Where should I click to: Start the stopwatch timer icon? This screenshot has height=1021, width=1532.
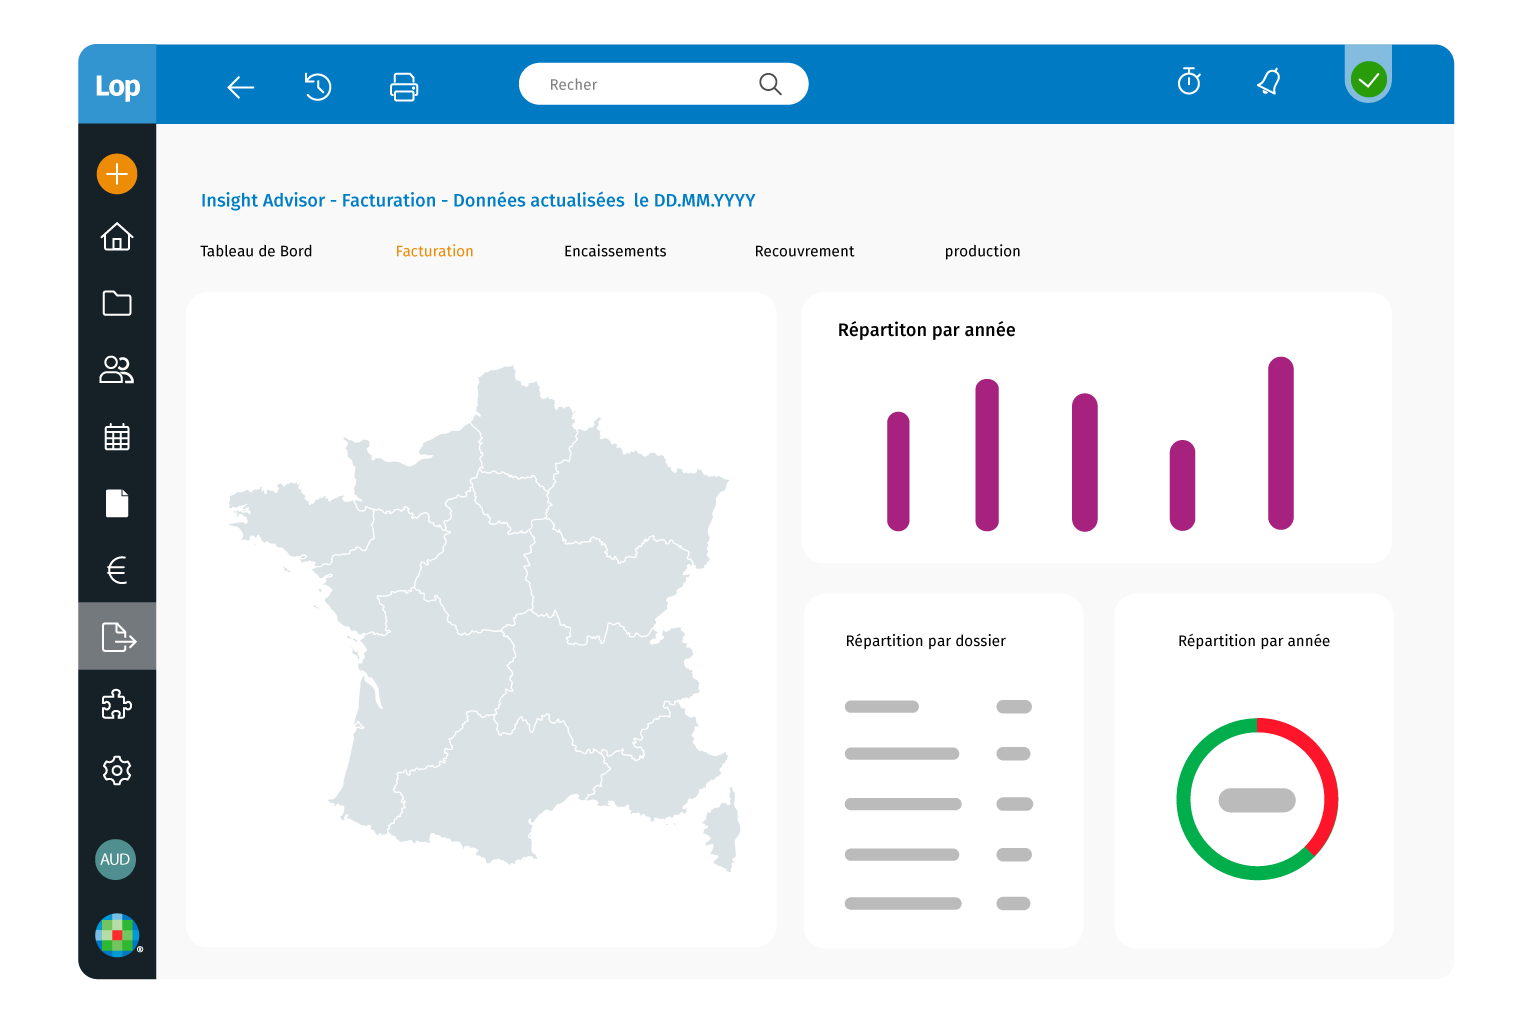tap(1189, 82)
